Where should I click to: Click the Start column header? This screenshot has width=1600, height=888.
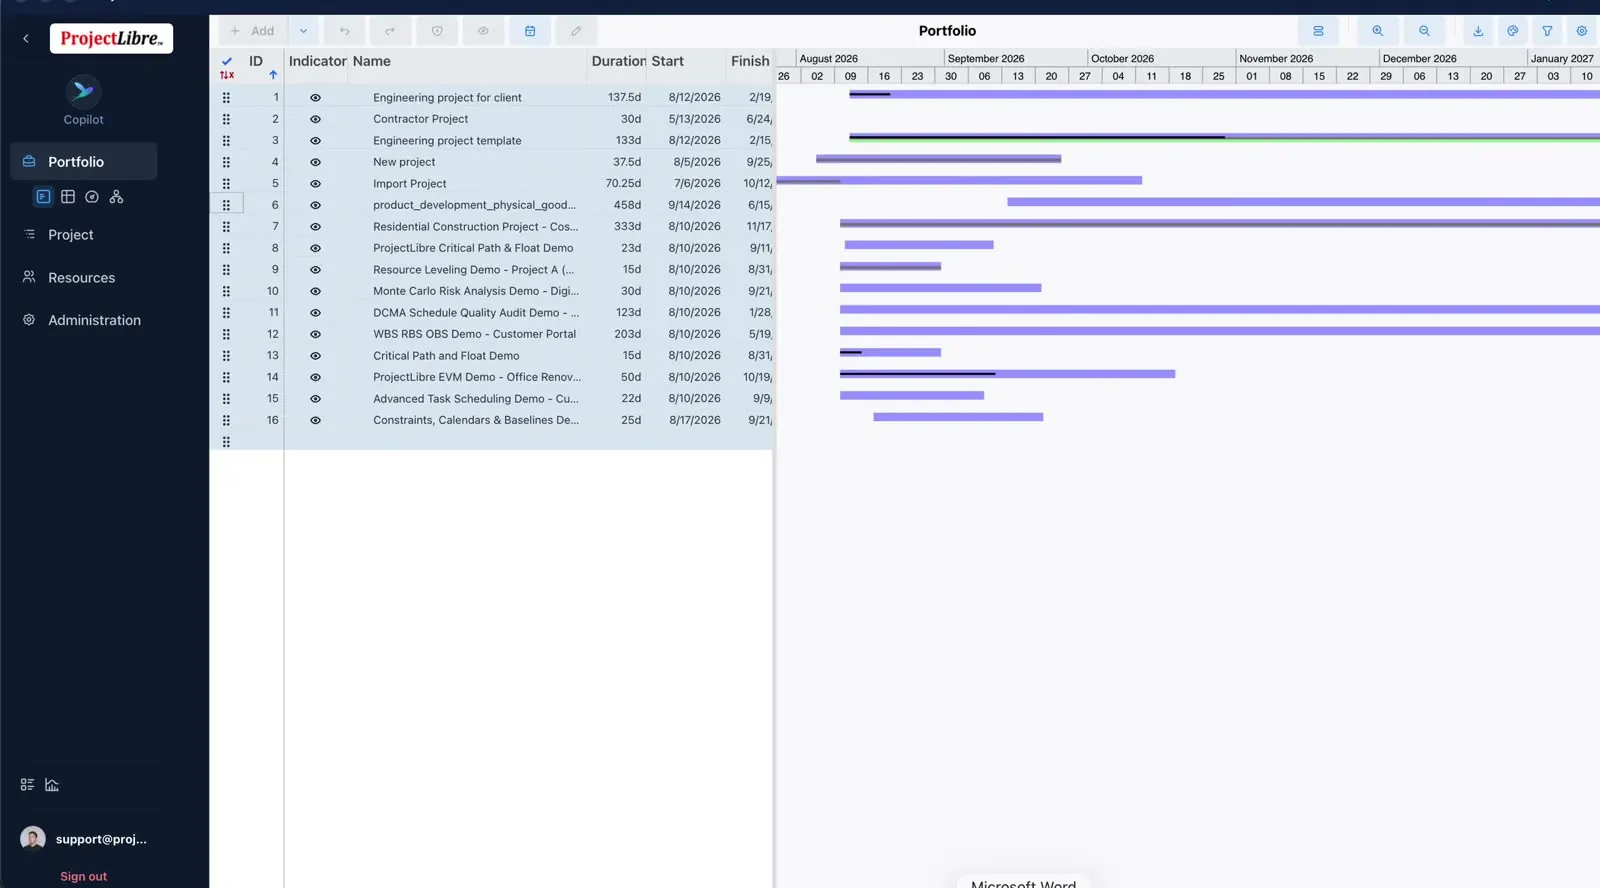point(667,61)
